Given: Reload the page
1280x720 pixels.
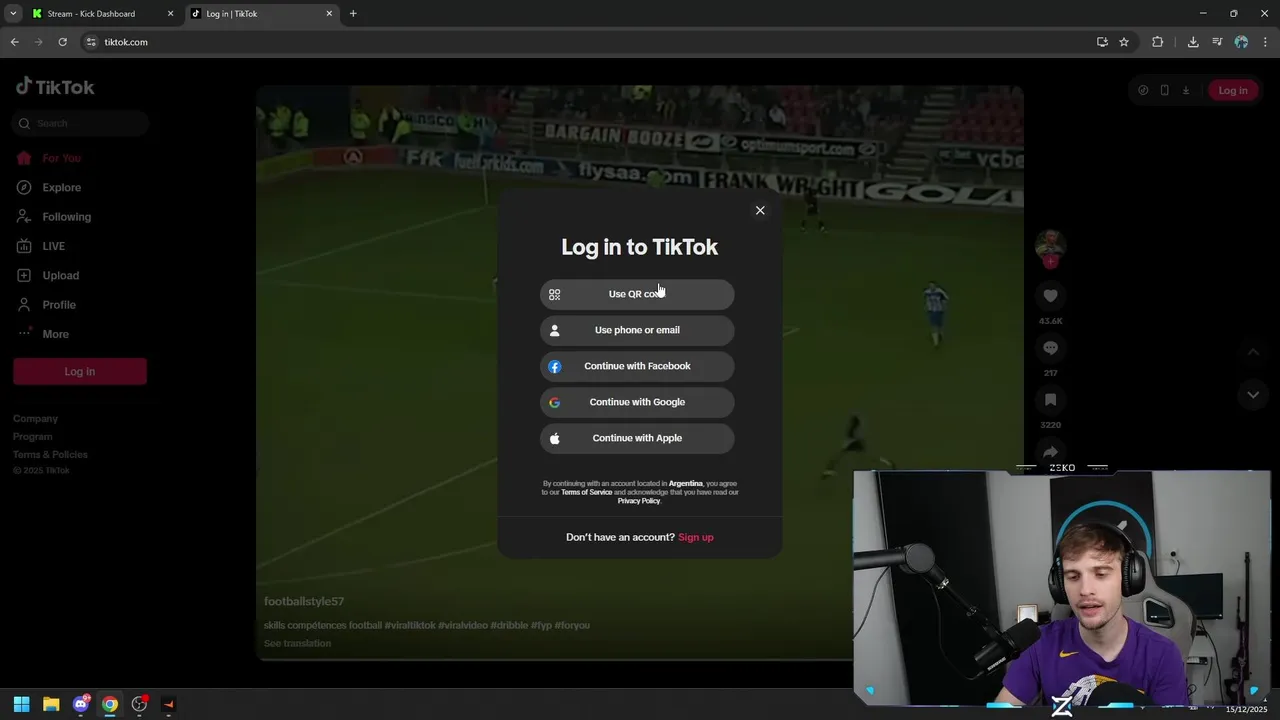Looking at the screenshot, I should coord(62,42).
